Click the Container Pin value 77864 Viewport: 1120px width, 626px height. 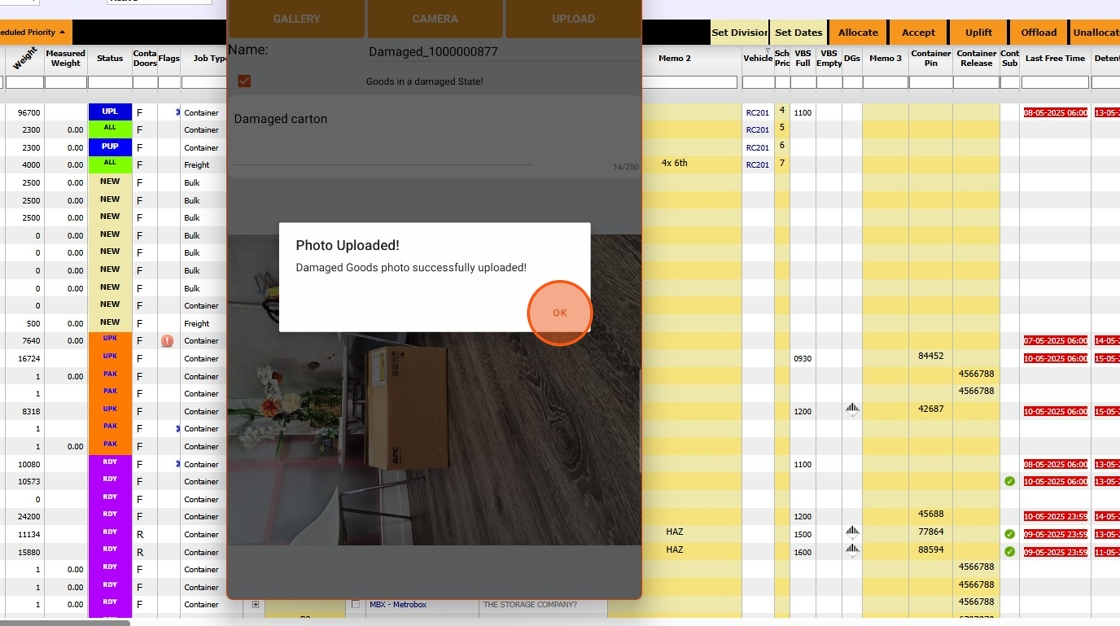click(x=931, y=532)
